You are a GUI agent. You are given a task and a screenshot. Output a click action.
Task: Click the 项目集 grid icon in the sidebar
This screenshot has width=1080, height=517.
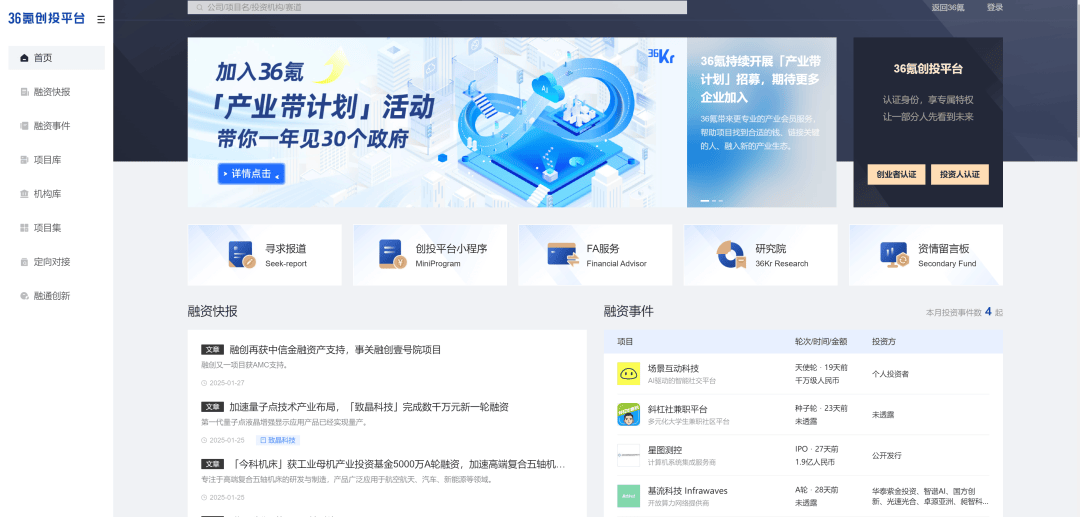point(25,228)
